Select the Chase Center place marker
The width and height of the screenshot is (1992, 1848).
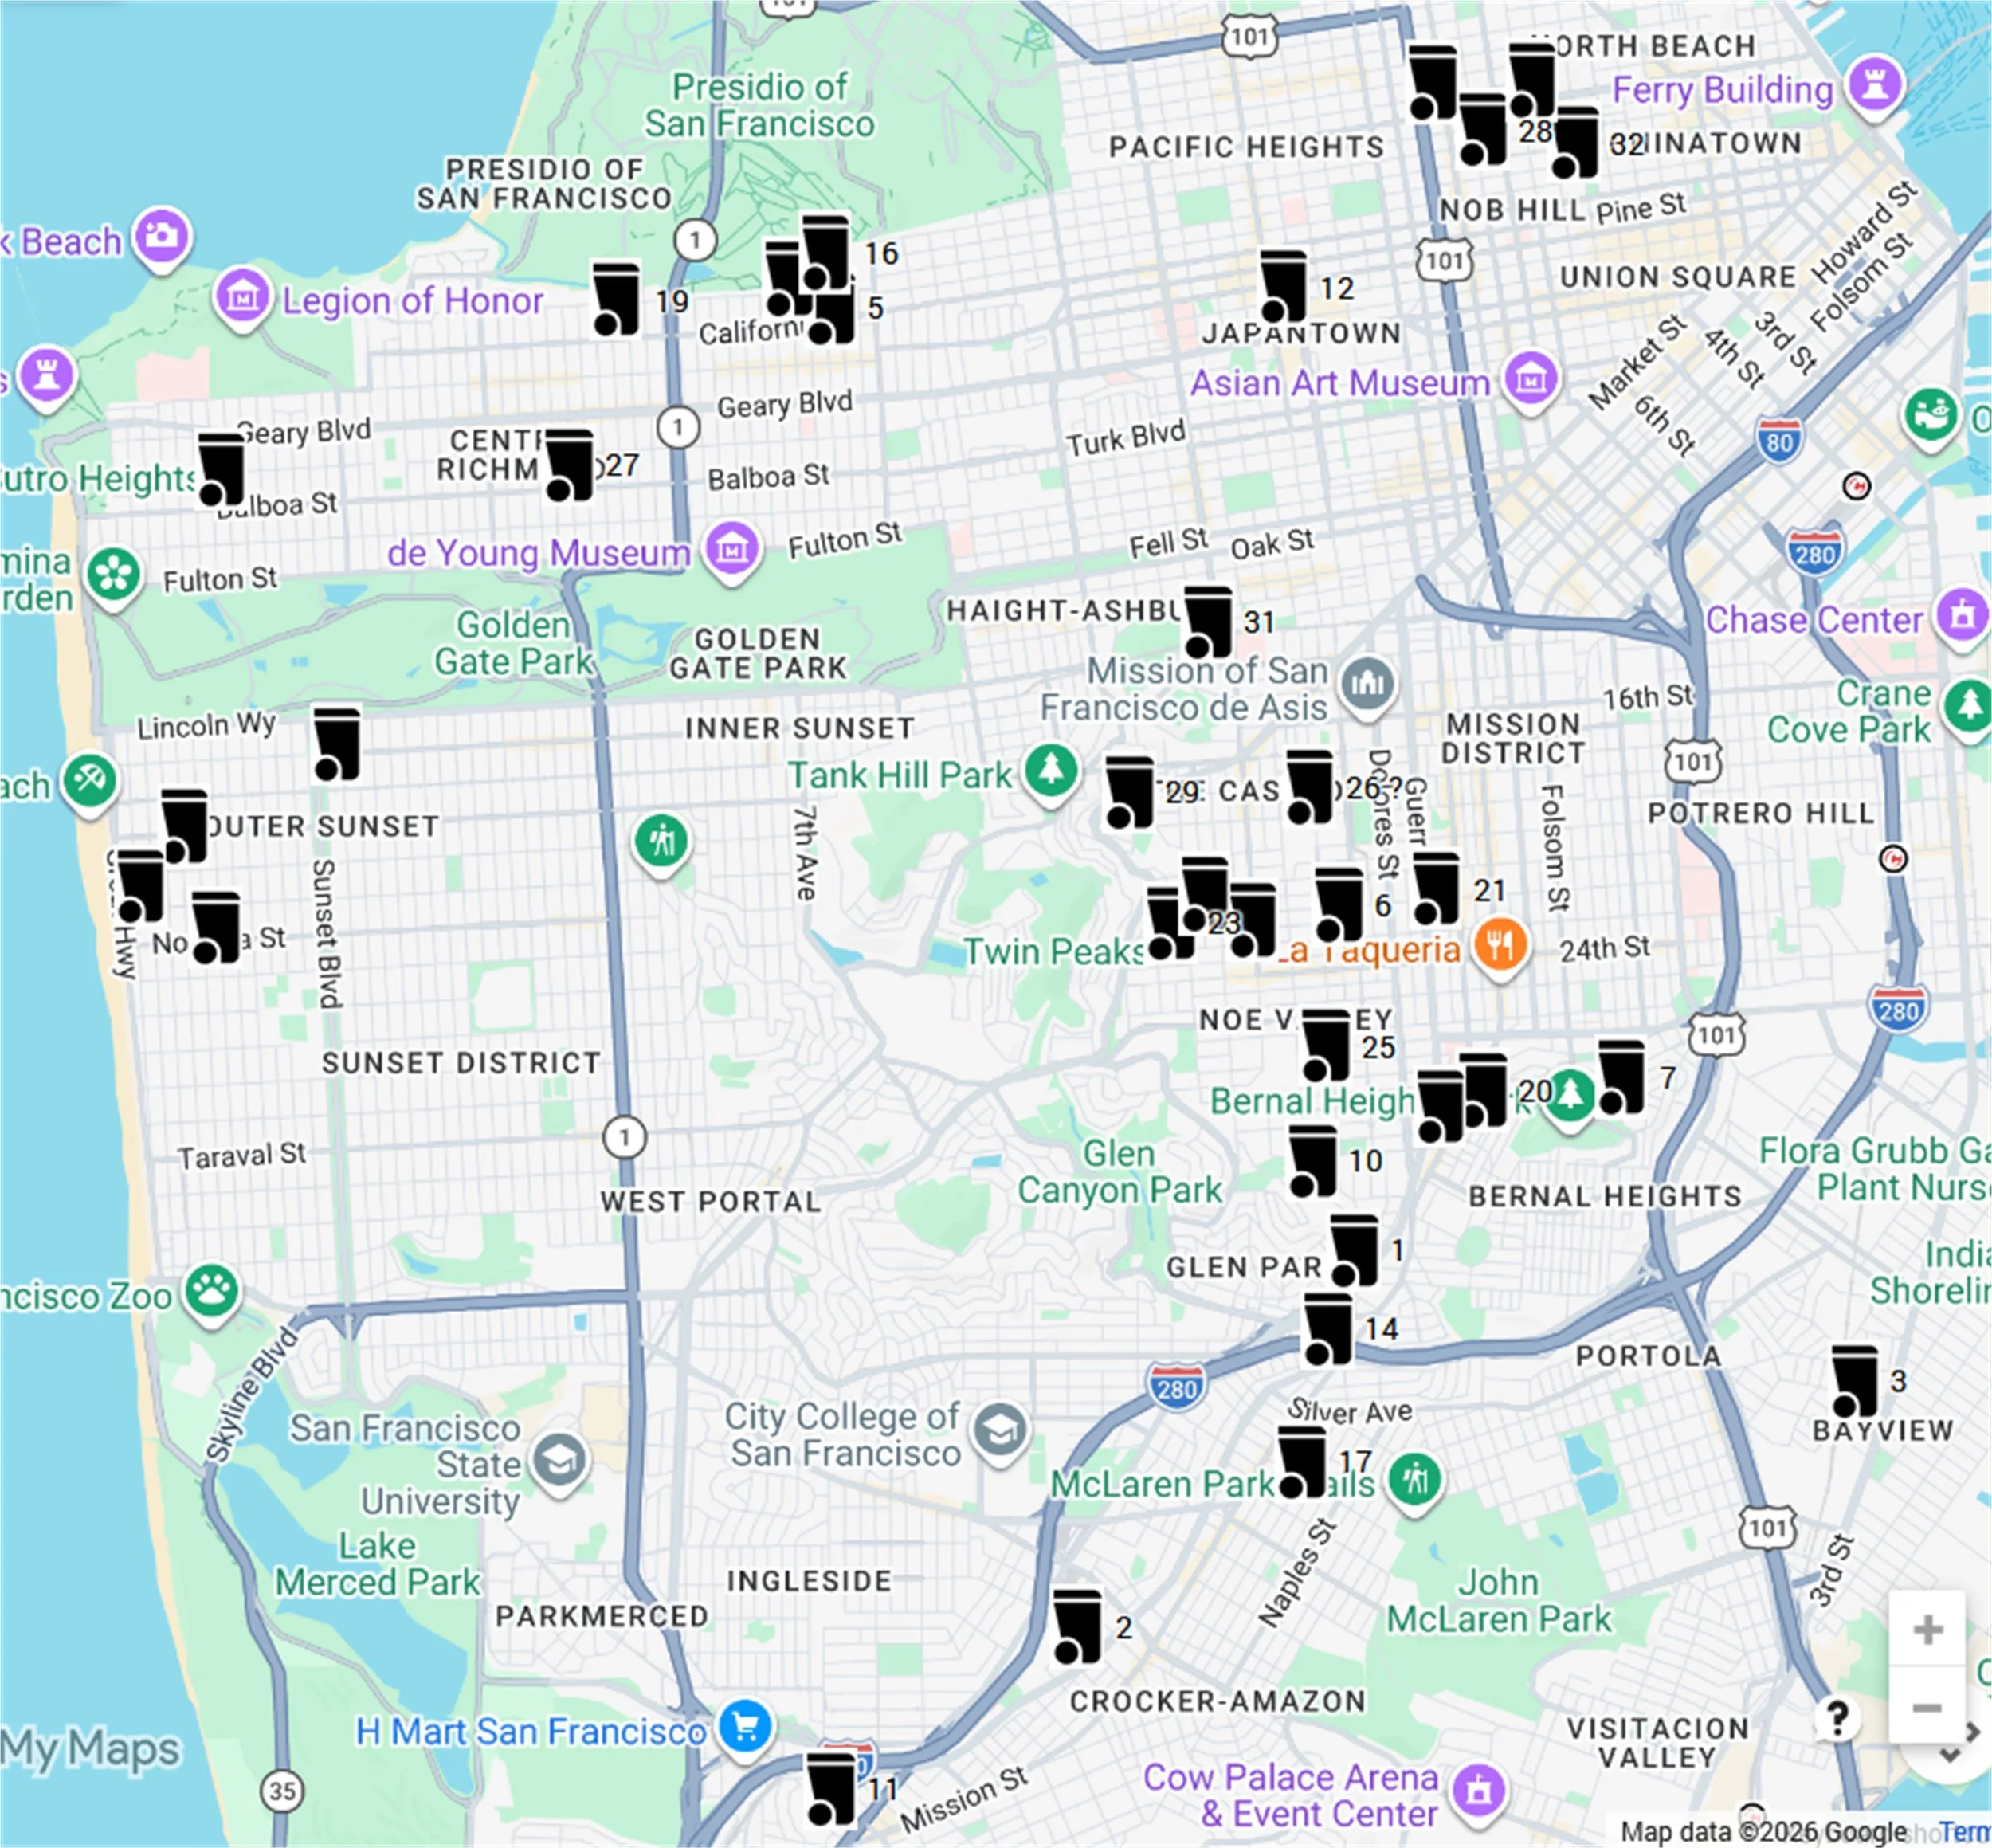1961,617
